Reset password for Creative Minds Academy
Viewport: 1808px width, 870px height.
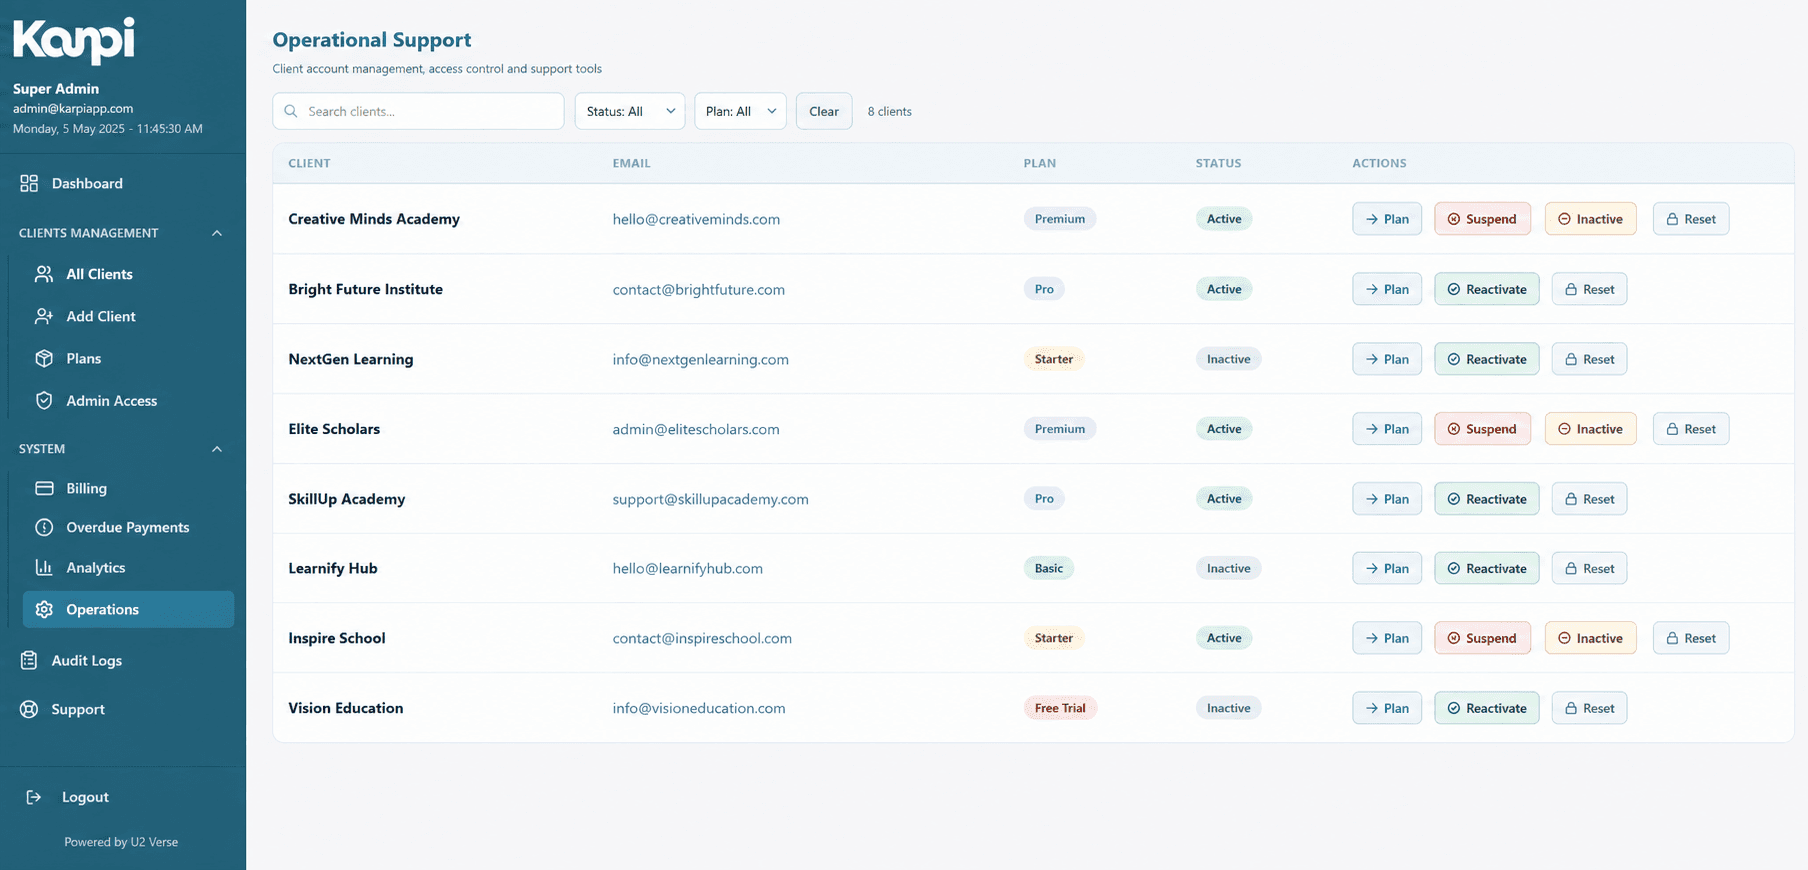[1691, 219]
